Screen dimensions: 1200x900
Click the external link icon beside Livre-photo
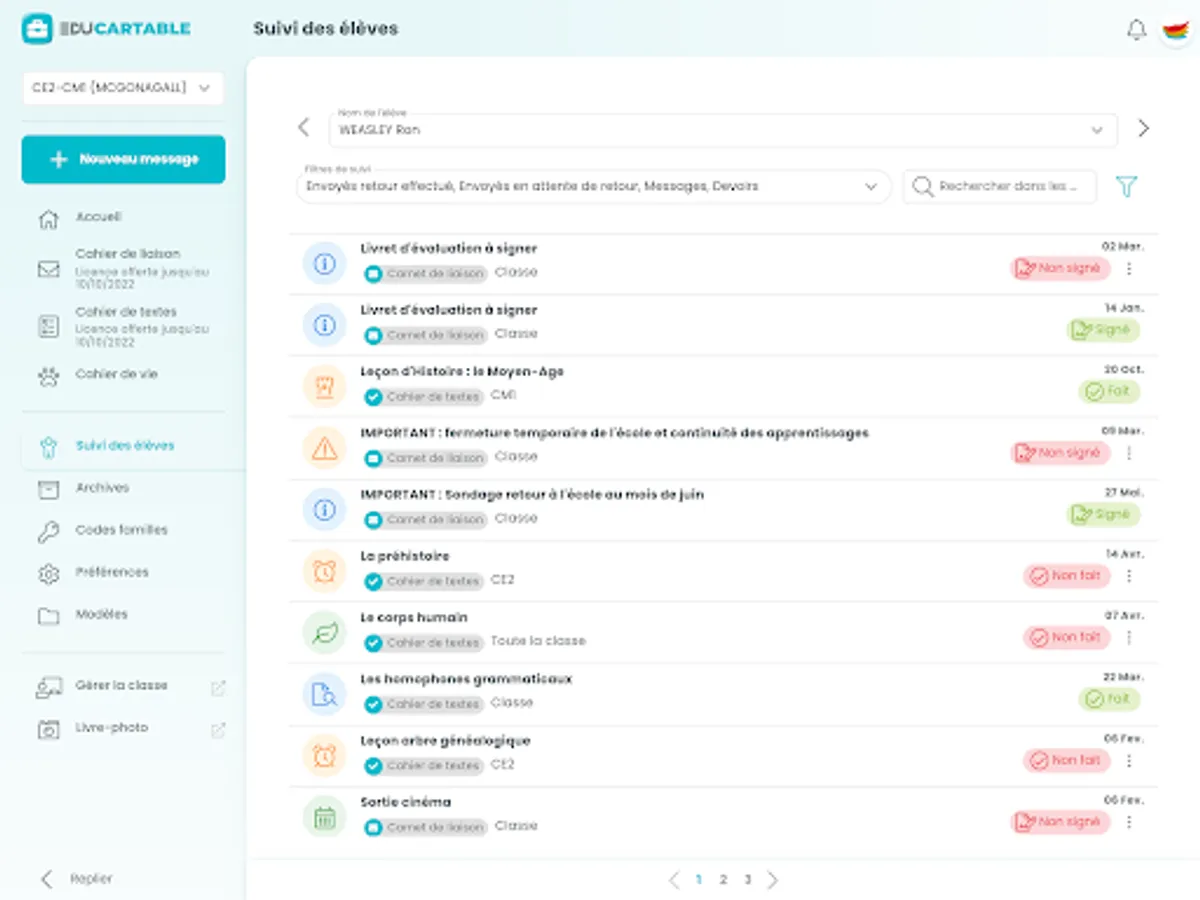tap(218, 730)
